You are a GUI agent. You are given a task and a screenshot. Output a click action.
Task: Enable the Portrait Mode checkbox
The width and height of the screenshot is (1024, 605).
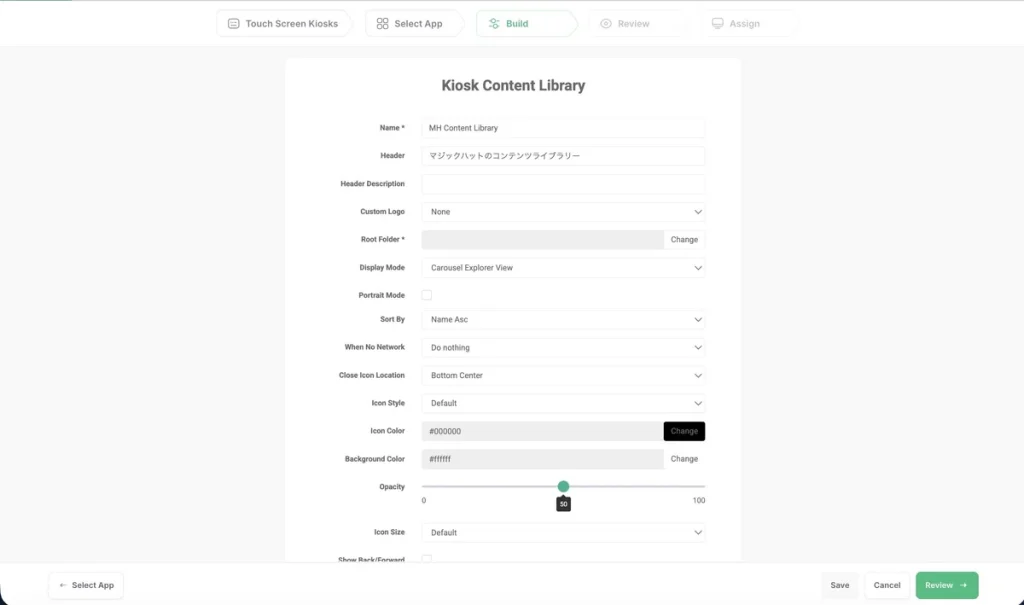427,295
